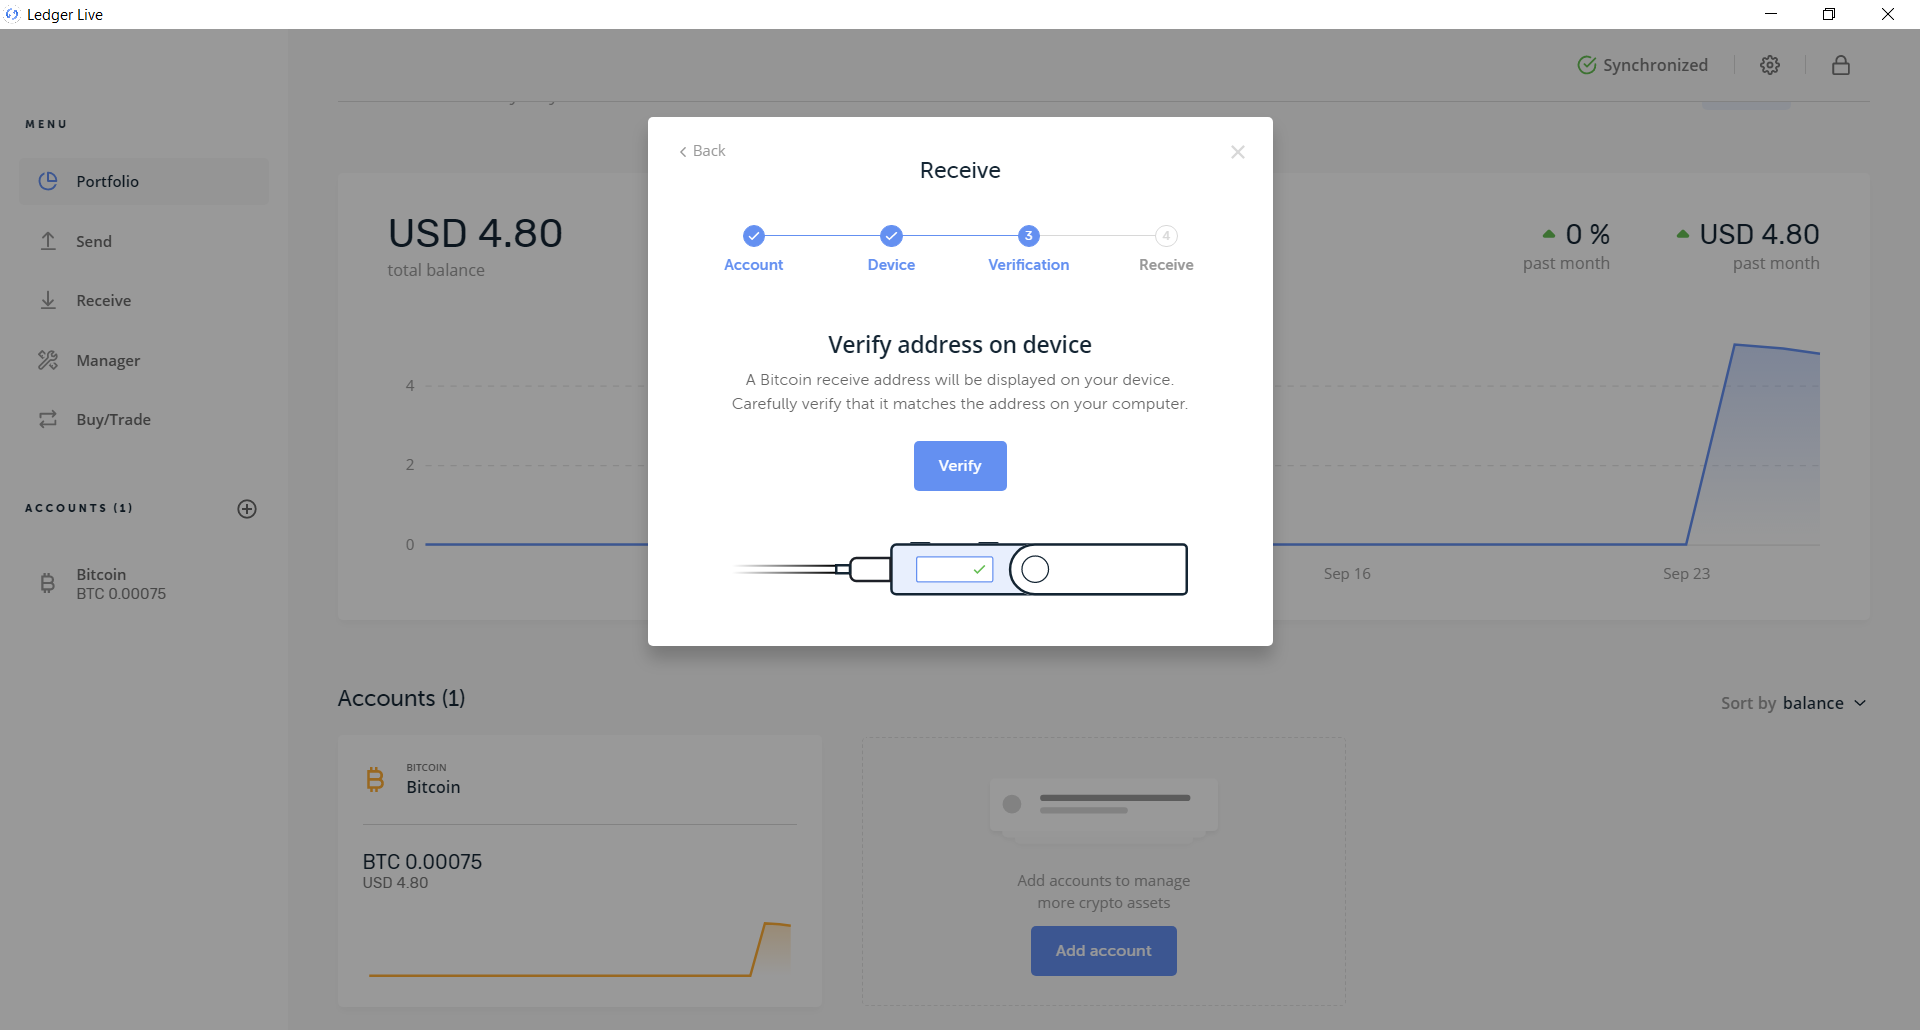Click the Buy/Trade exchange arrows icon
The image size is (1920, 1030).
point(48,420)
